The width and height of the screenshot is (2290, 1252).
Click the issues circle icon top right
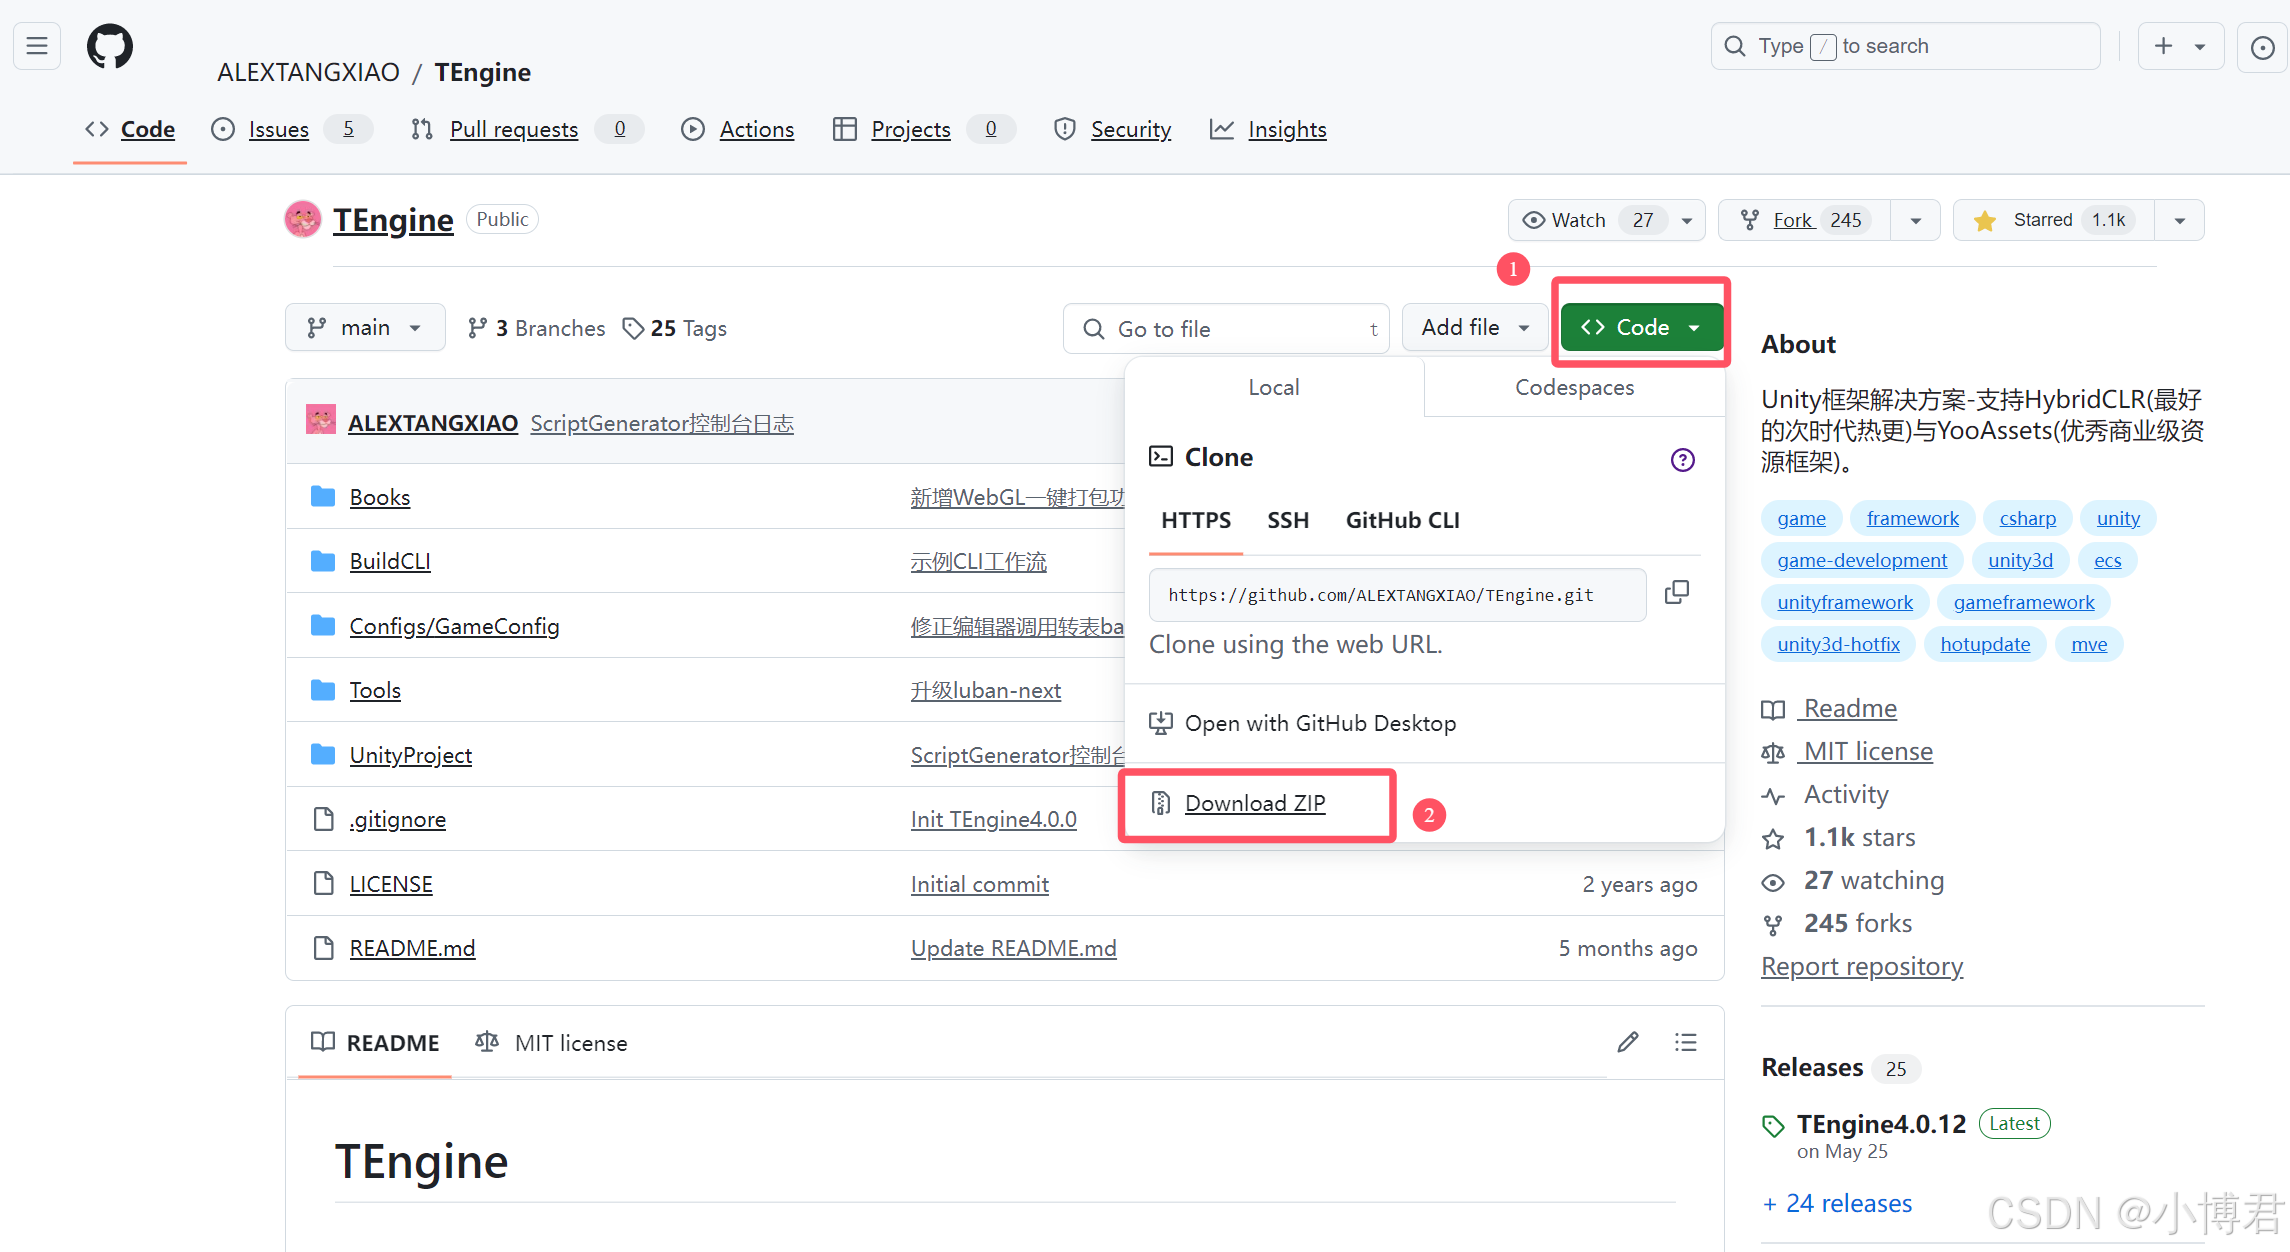2262,47
